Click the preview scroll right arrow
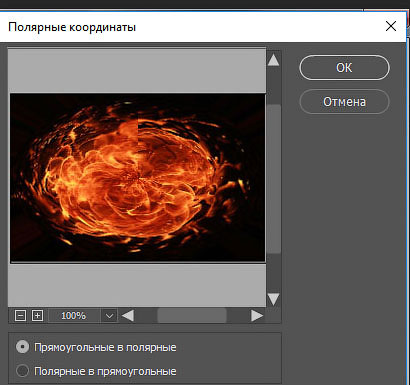Image resolution: width=410 pixels, height=385 pixels. [256, 316]
